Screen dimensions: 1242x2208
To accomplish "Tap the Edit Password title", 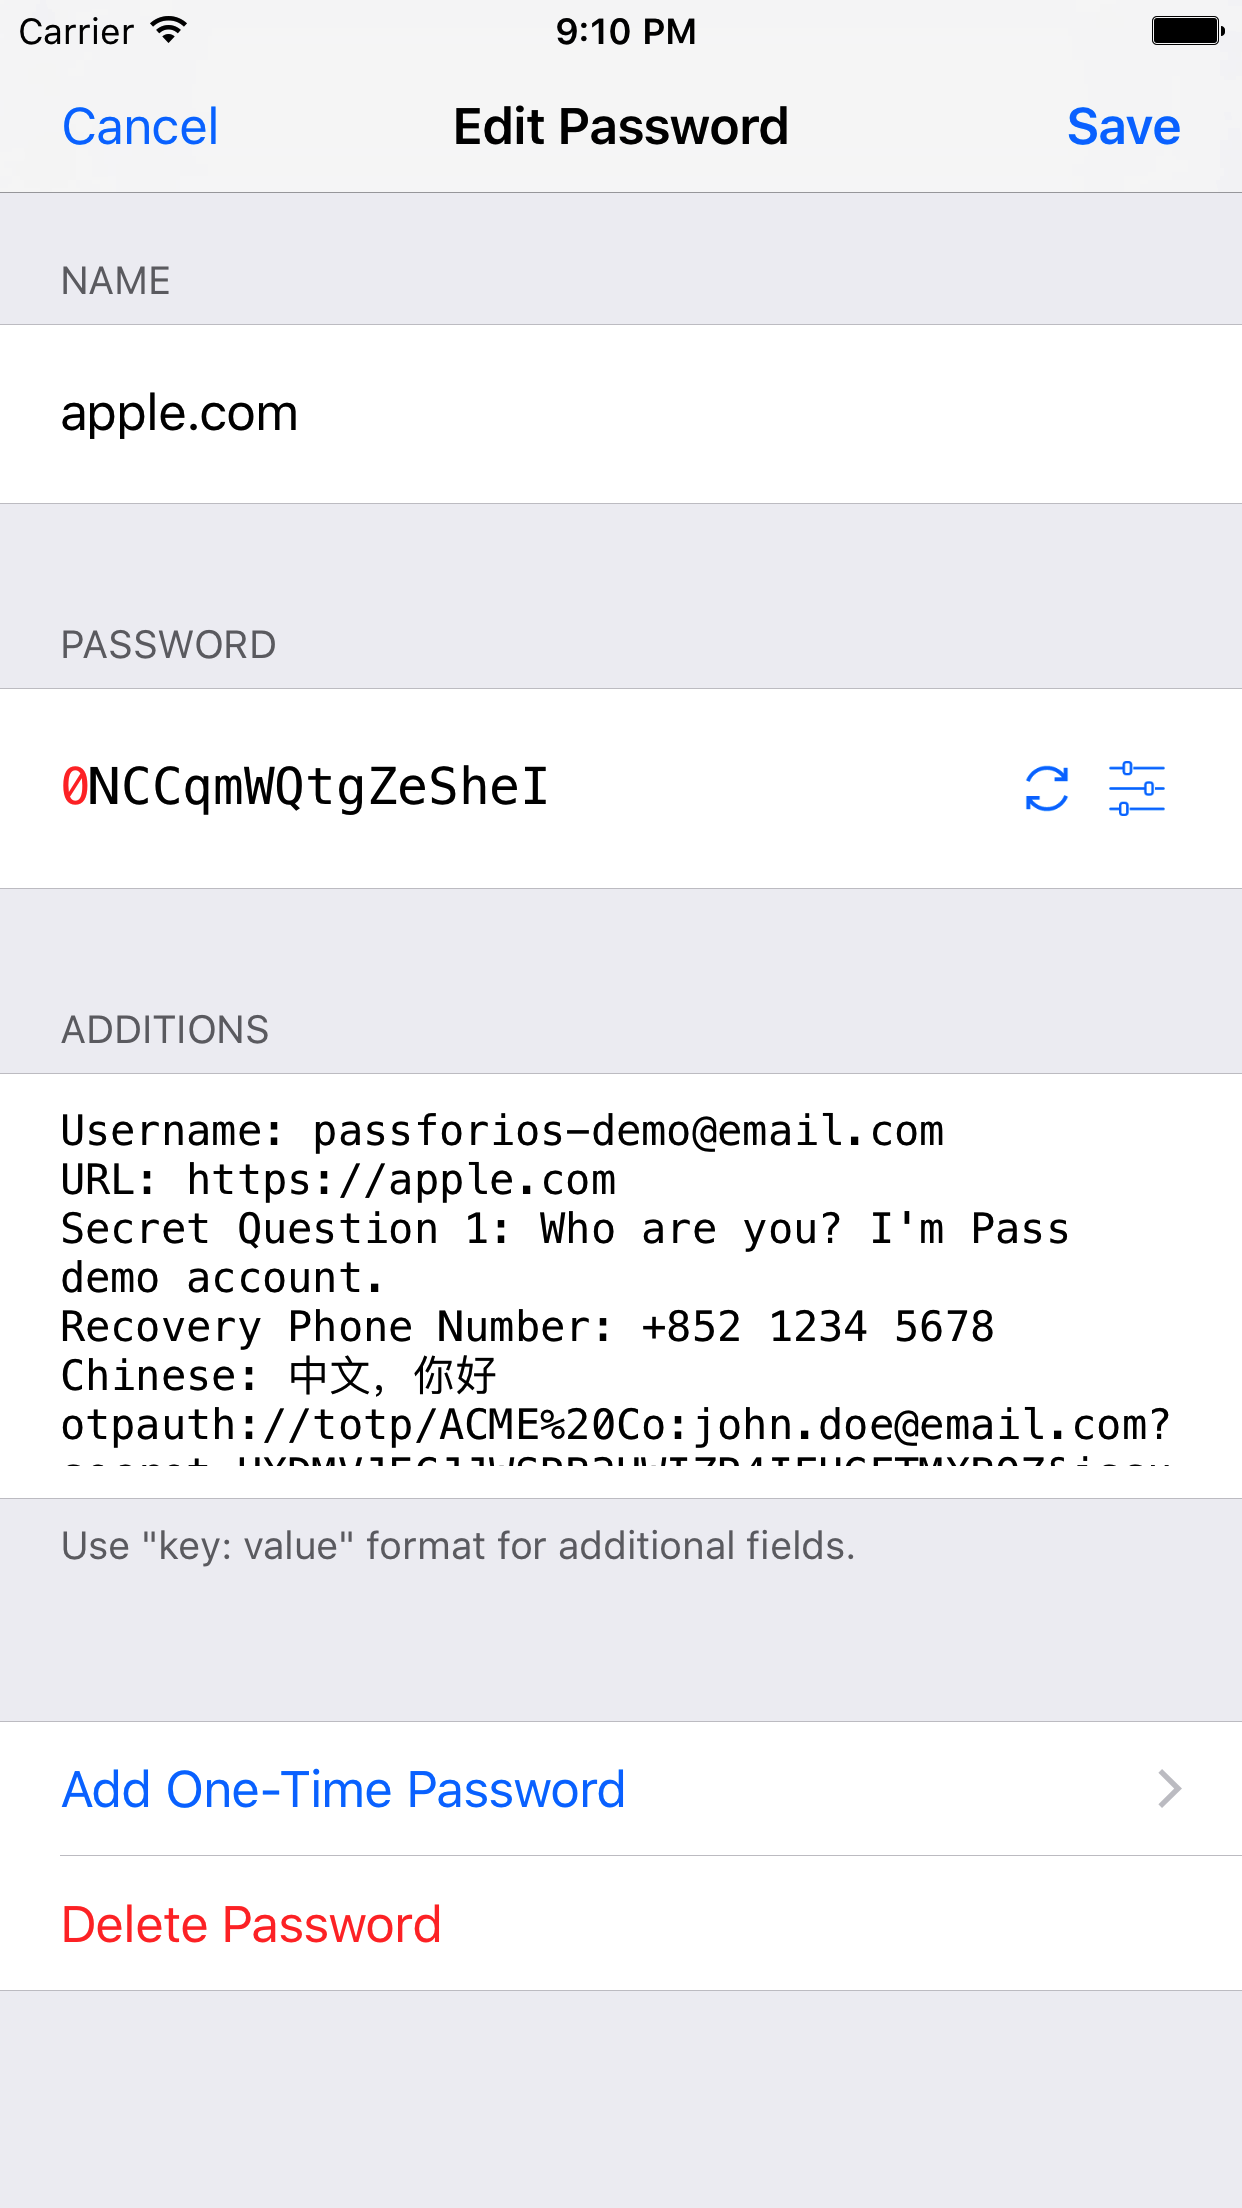I will [x=621, y=127].
